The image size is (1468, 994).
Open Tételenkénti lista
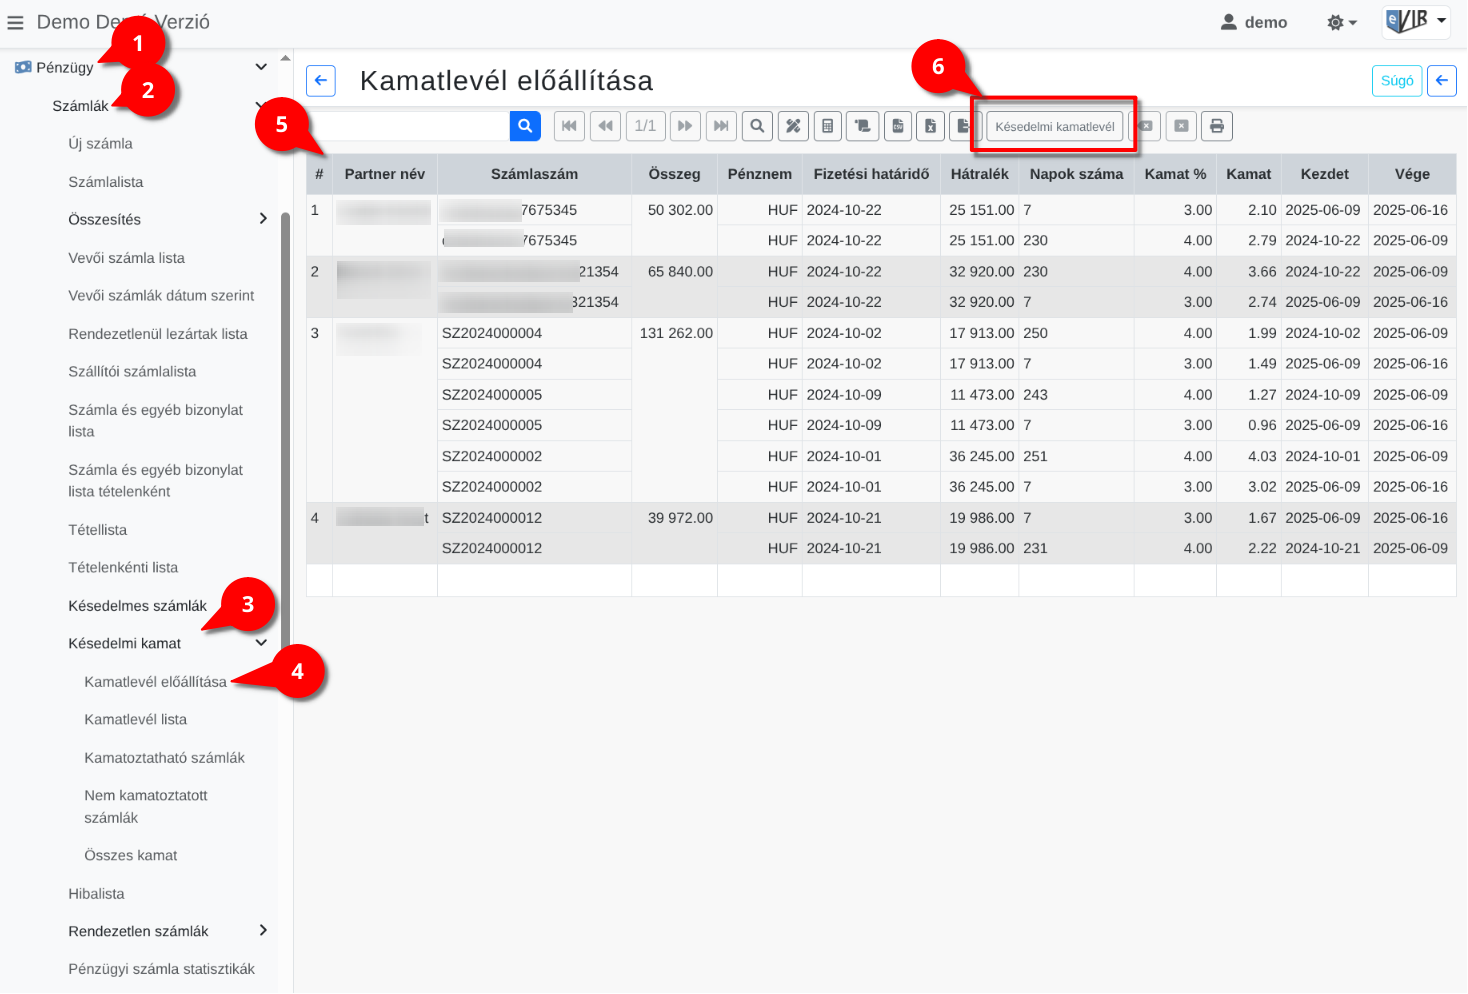pos(123,568)
